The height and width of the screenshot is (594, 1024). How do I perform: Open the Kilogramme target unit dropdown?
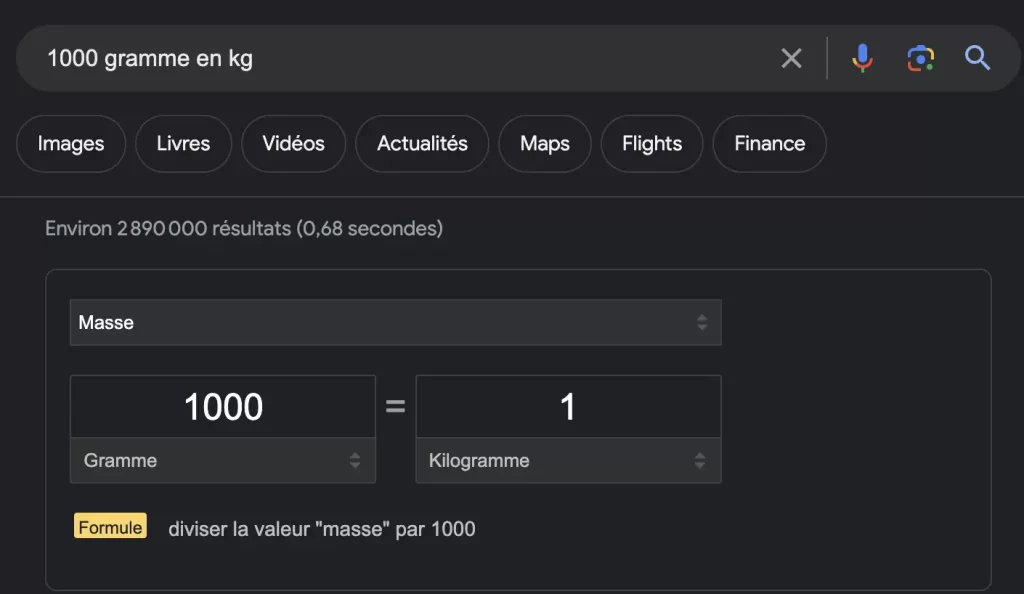[568, 461]
